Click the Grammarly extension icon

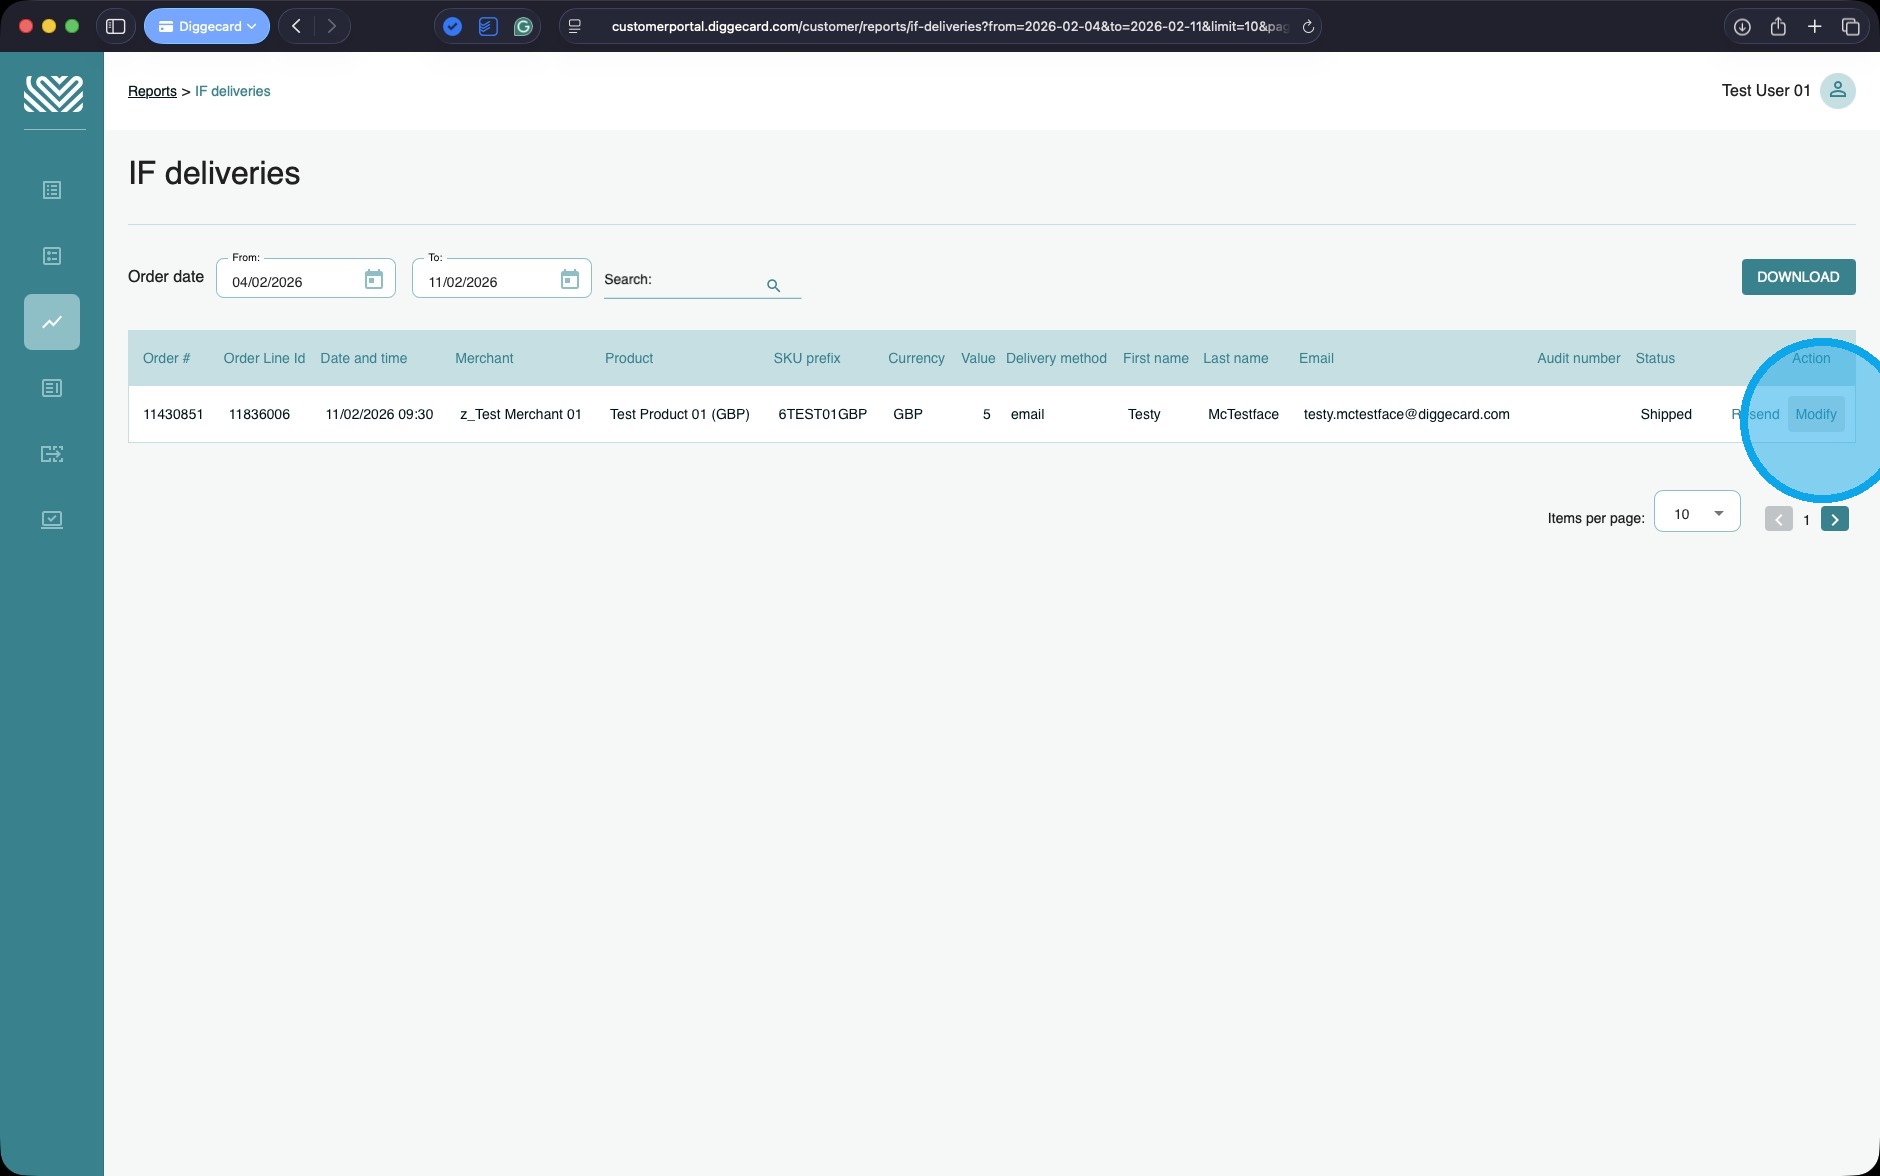coord(523,27)
